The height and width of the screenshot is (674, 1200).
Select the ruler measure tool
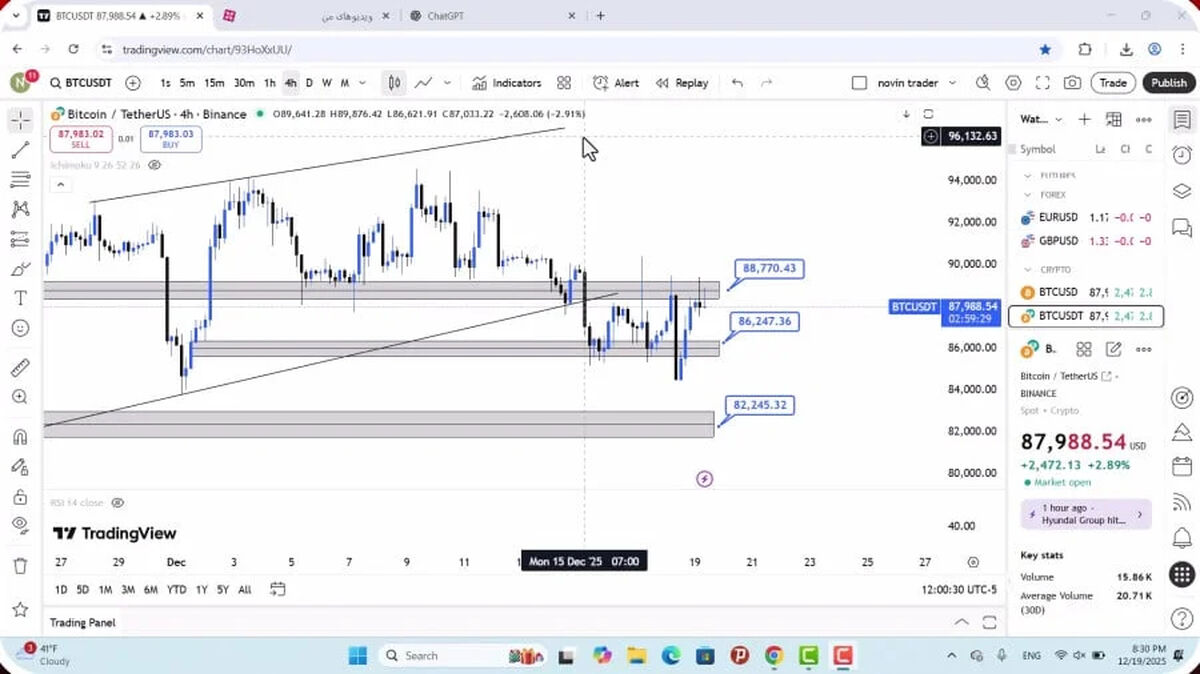[x=20, y=367]
